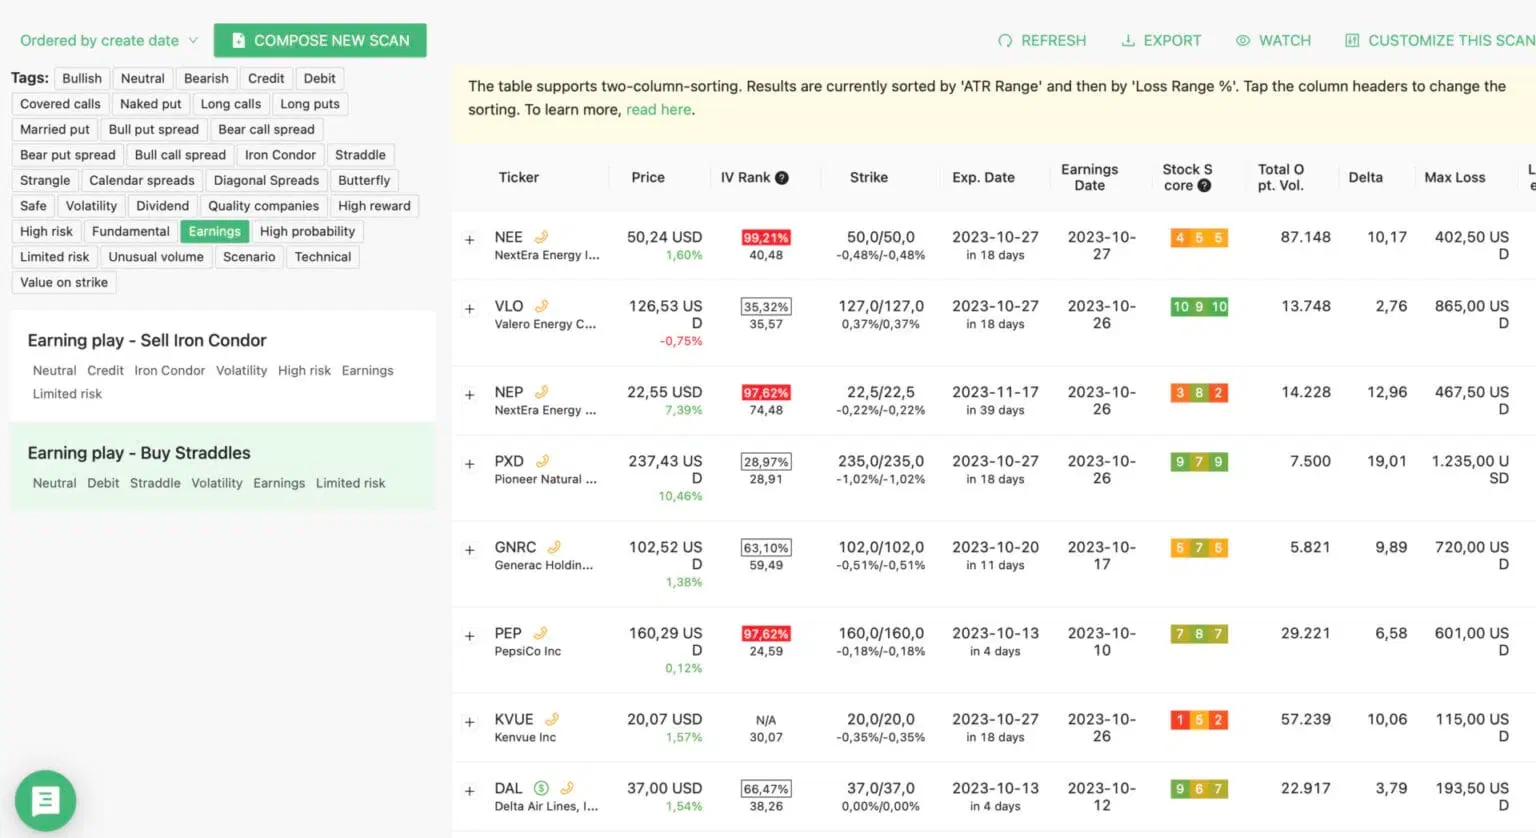The height and width of the screenshot is (838, 1536).
Task: Toggle the Earnings tag filter
Action: 215,231
